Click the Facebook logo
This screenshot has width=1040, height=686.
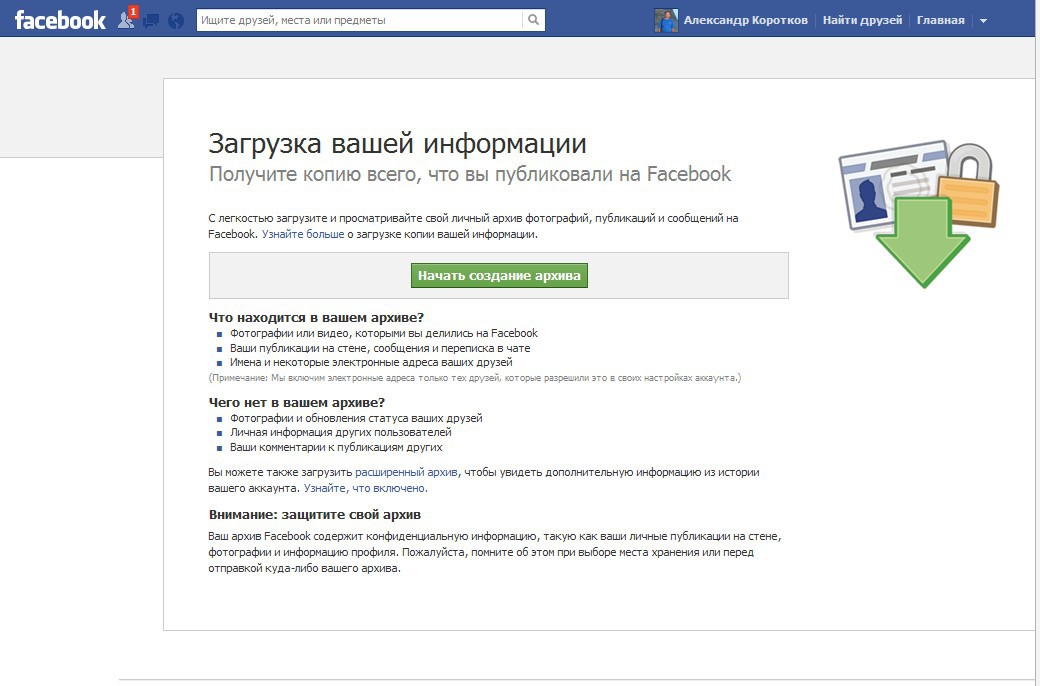[60, 20]
